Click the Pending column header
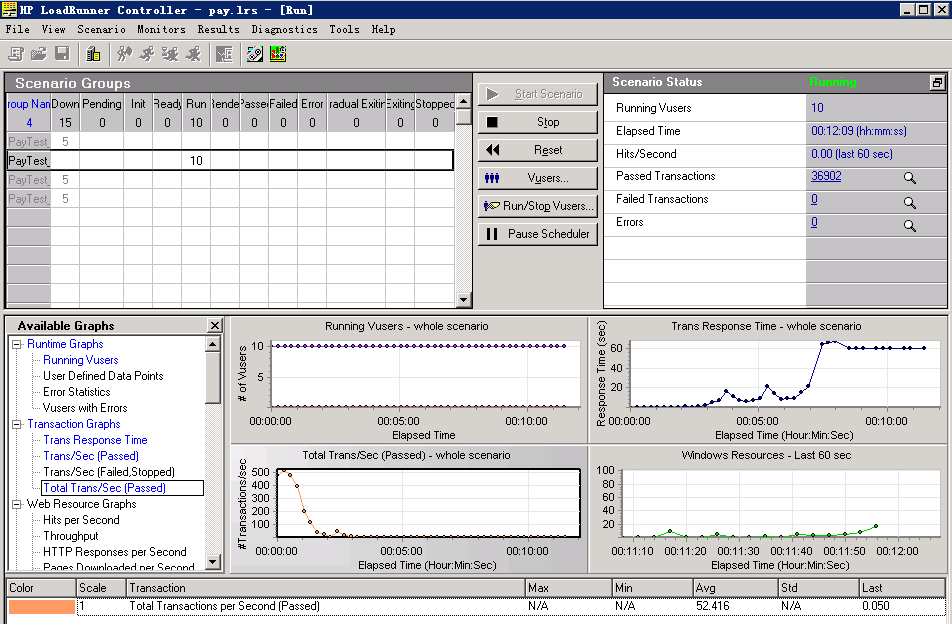 coord(101,104)
